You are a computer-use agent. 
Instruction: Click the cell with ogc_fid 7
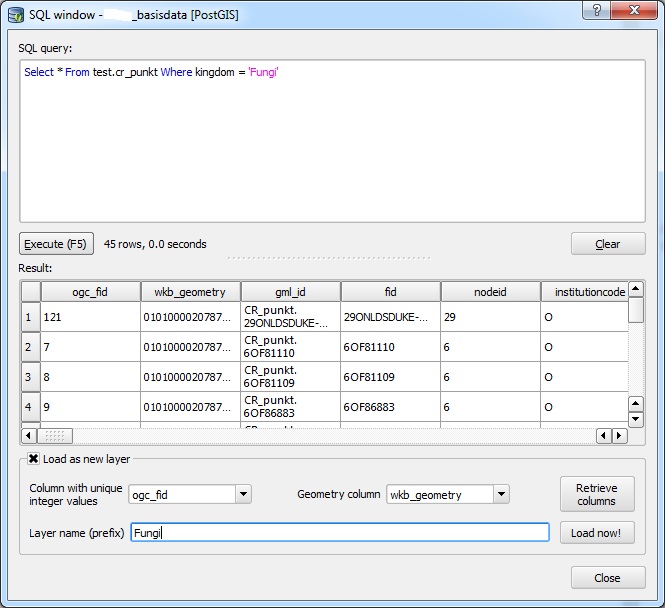tap(90, 347)
